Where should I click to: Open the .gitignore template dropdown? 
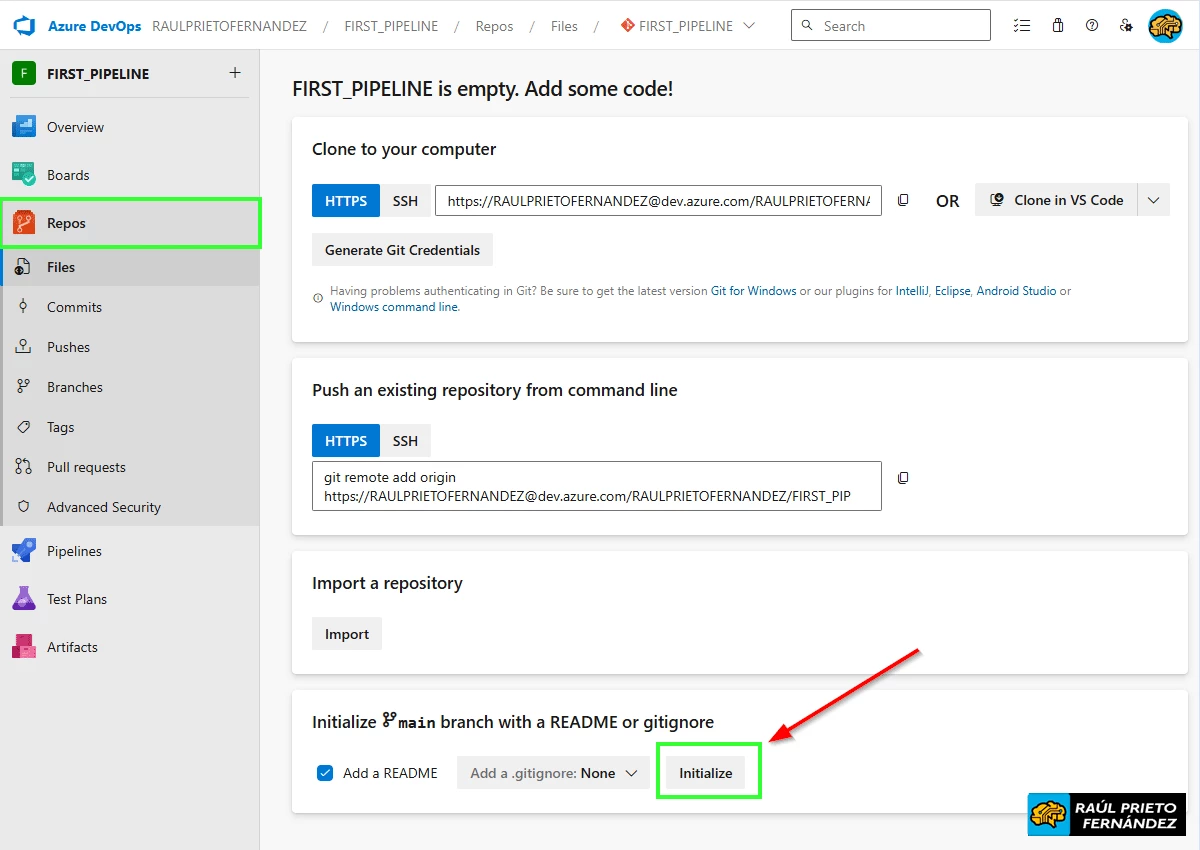pos(553,772)
